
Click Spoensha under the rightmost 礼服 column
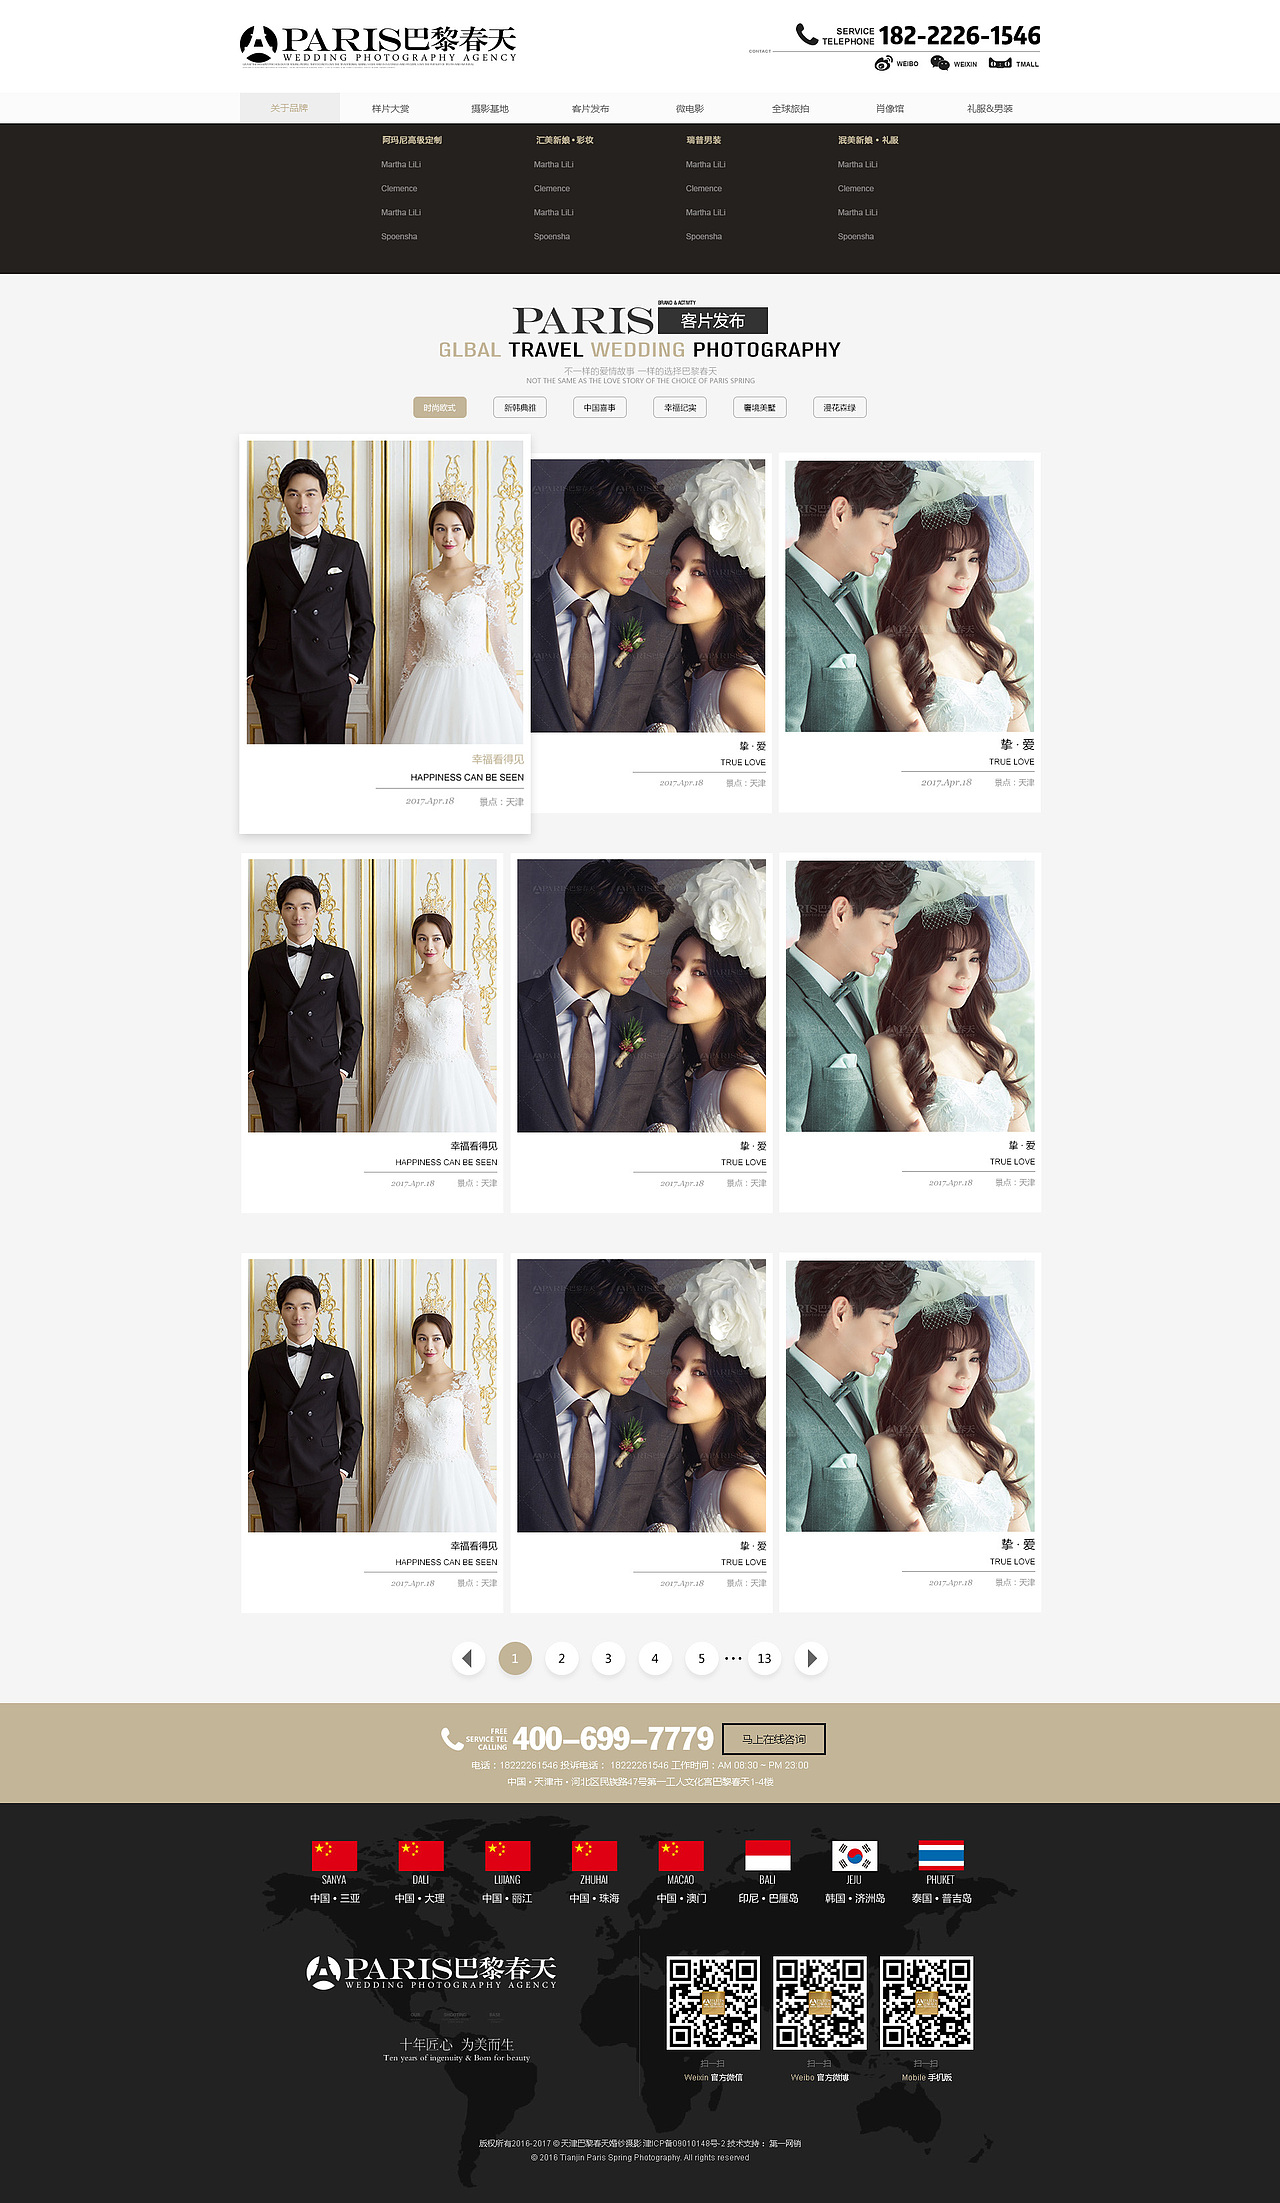856,236
